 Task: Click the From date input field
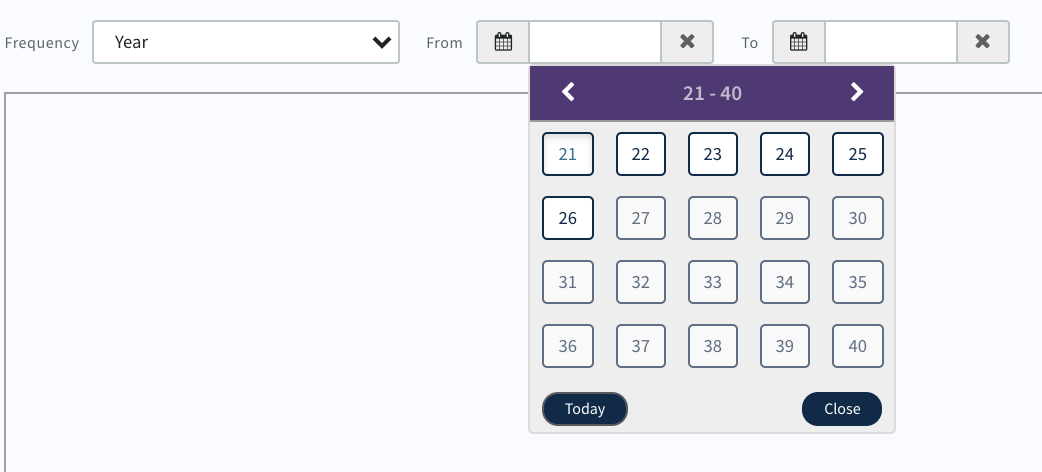pyautogui.click(x=595, y=42)
